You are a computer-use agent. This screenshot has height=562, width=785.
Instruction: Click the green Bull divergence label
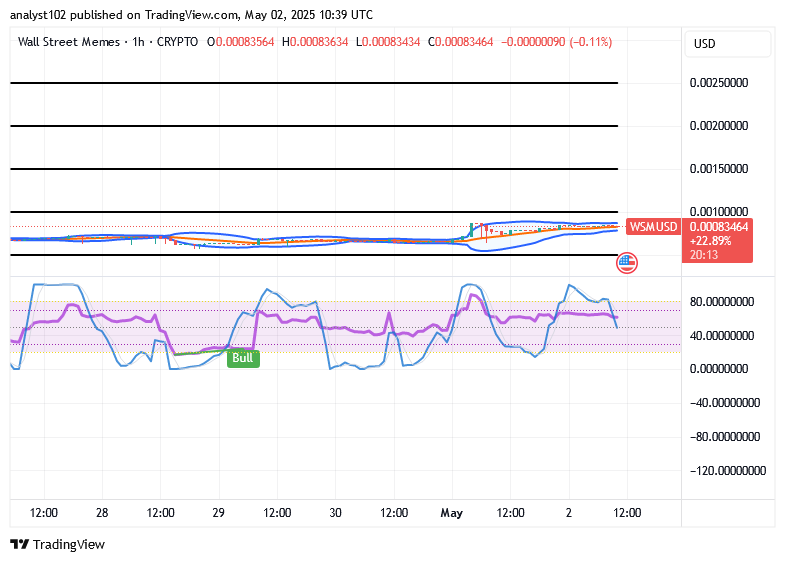pyautogui.click(x=243, y=358)
